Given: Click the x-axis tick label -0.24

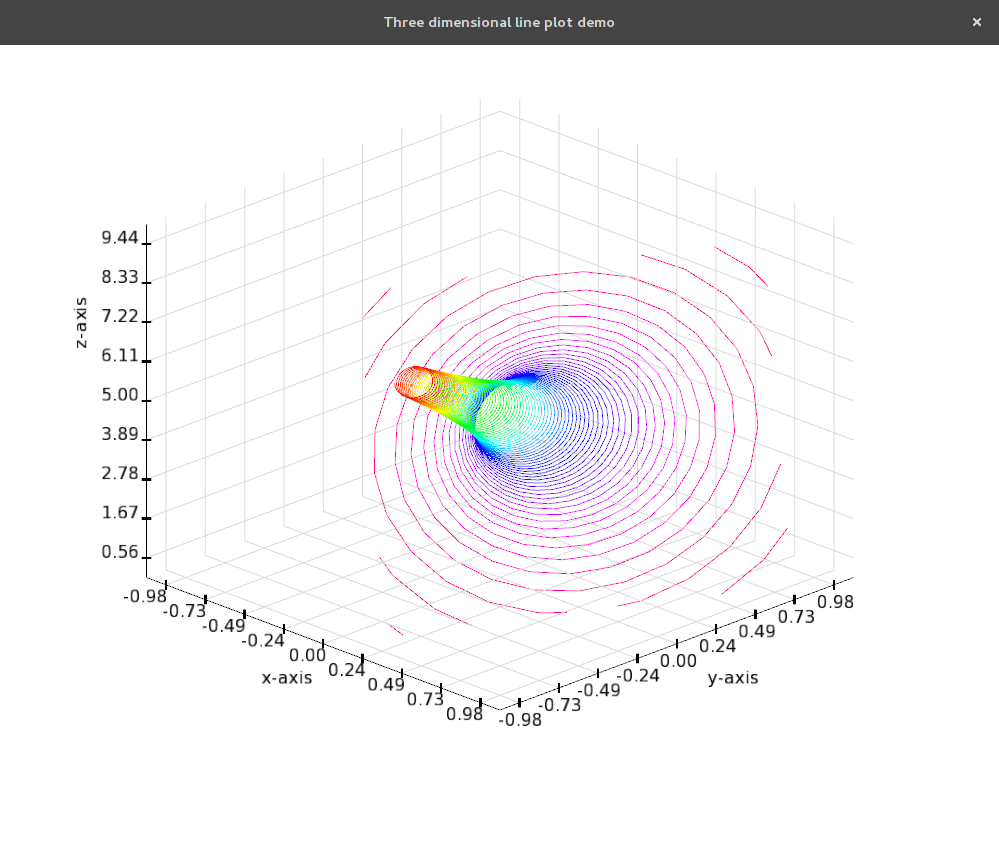Looking at the screenshot, I should point(262,641).
